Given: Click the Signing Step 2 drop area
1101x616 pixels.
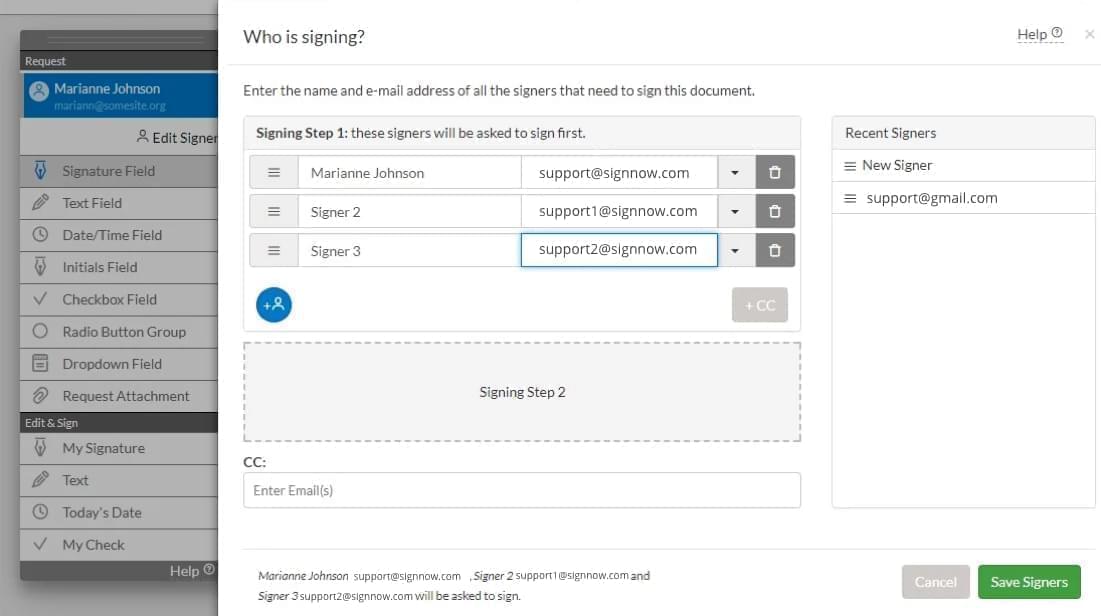Looking at the screenshot, I should 522,392.
